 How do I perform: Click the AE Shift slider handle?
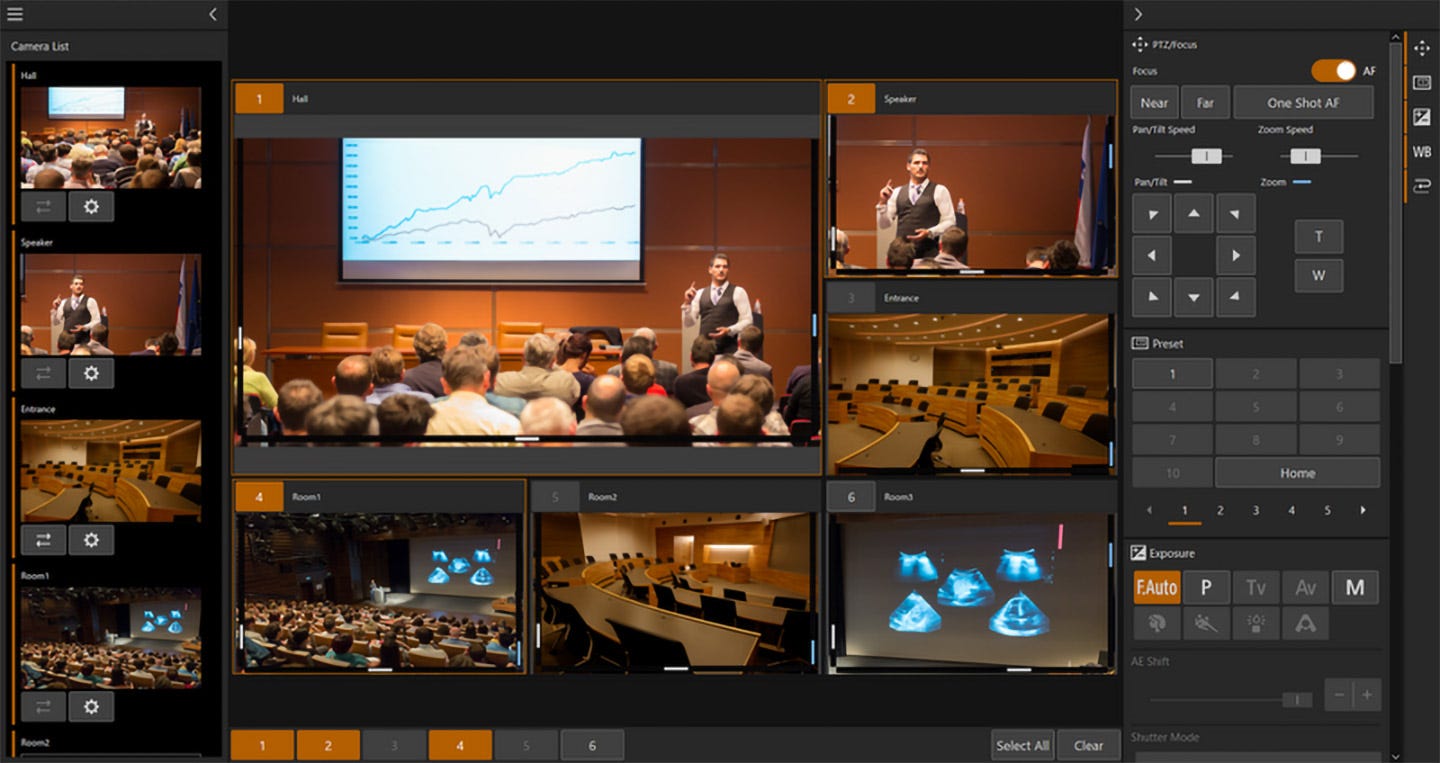pyautogui.click(x=1297, y=699)
